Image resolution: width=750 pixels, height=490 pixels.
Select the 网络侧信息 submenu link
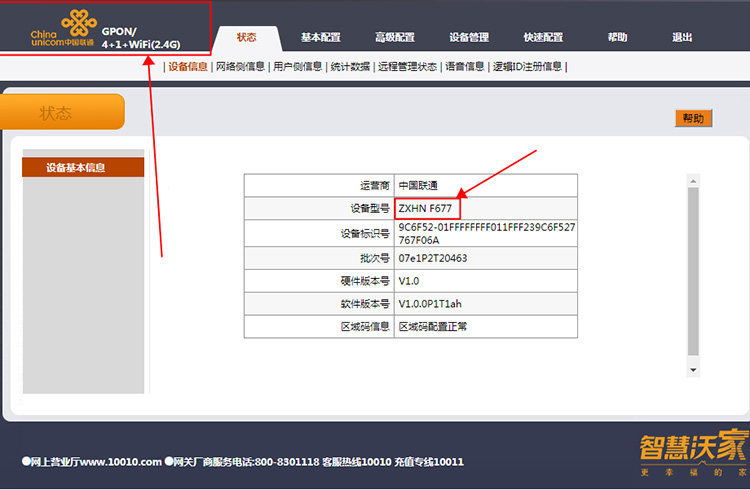pyautogui.click(x=240, y=67)
